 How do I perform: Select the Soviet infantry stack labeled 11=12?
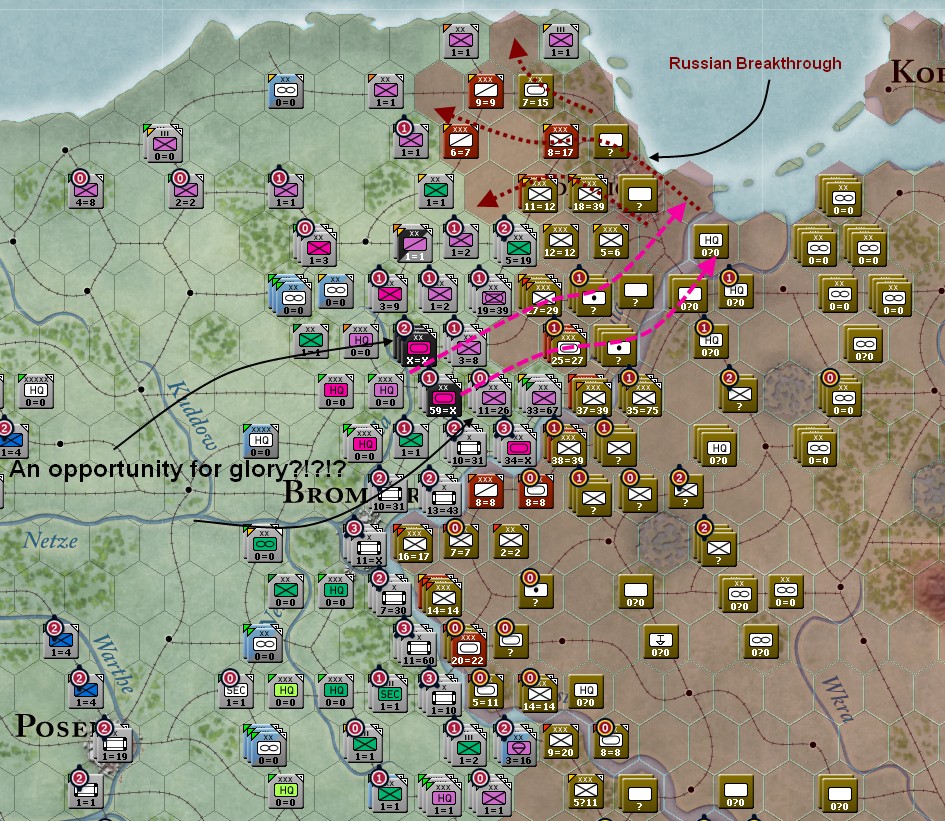coord(539,195)
